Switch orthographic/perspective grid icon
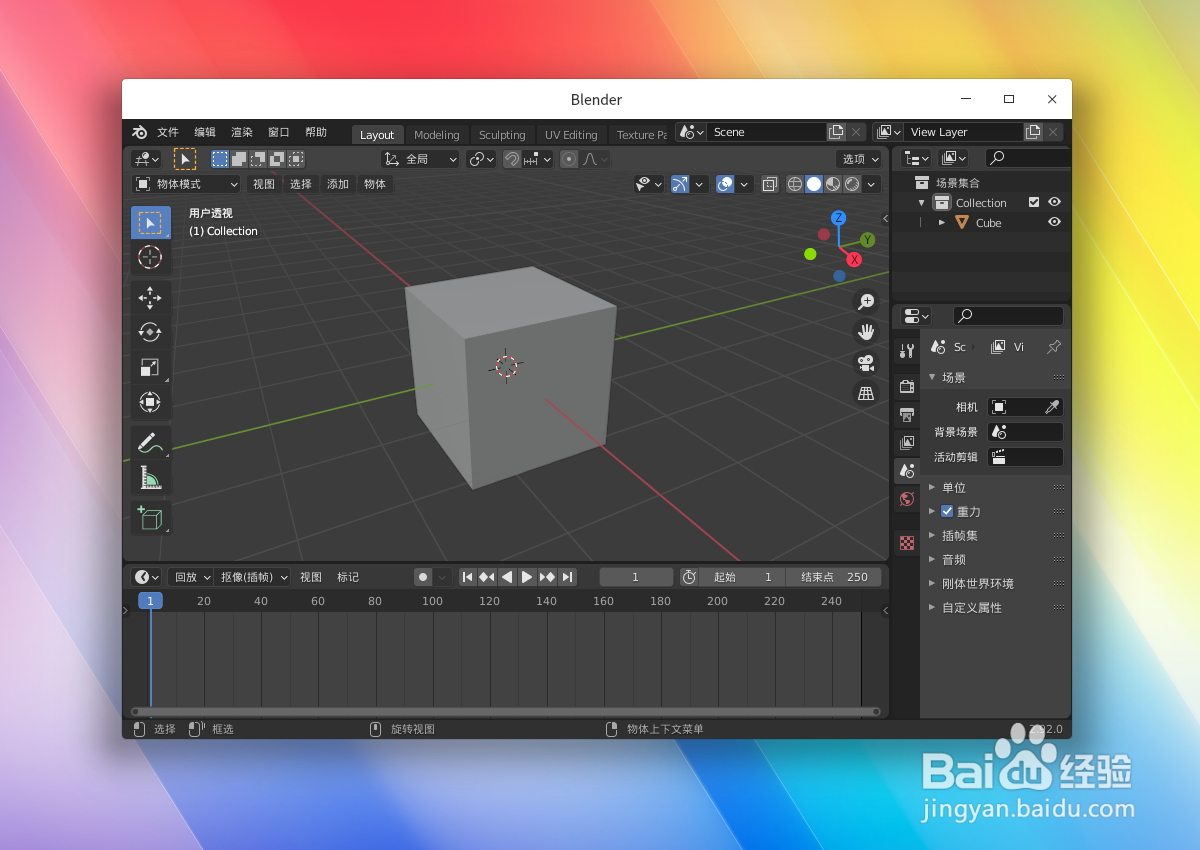The image size is (1200, 850). tap(866, 394)
